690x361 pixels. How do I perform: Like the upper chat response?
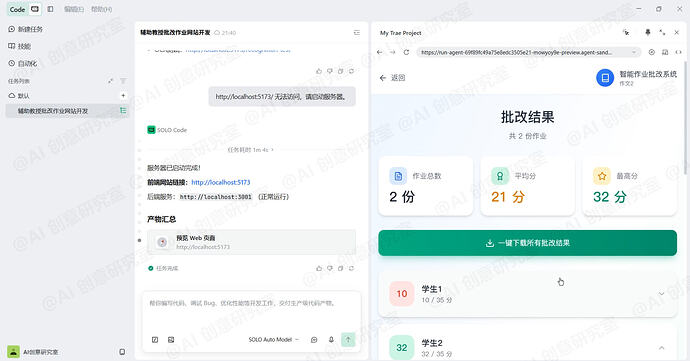(x=319, y=71)
